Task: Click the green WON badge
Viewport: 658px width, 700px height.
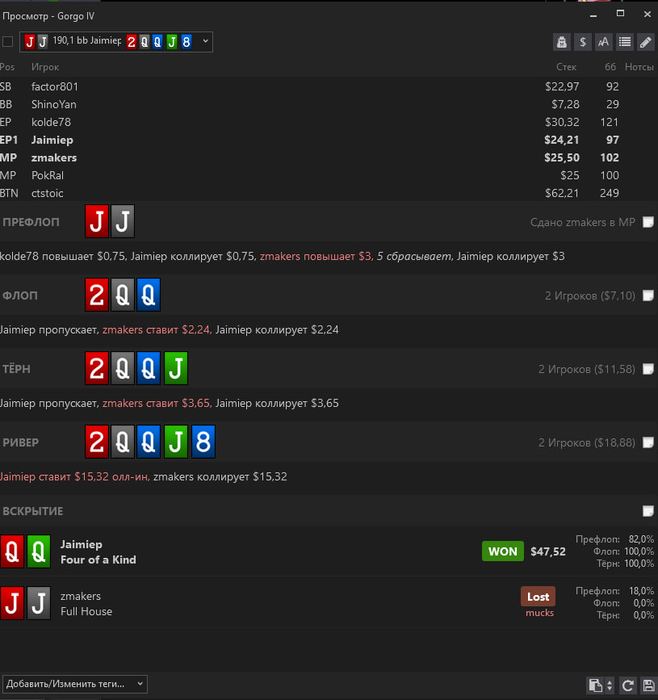Action: [x=503, y=551]
